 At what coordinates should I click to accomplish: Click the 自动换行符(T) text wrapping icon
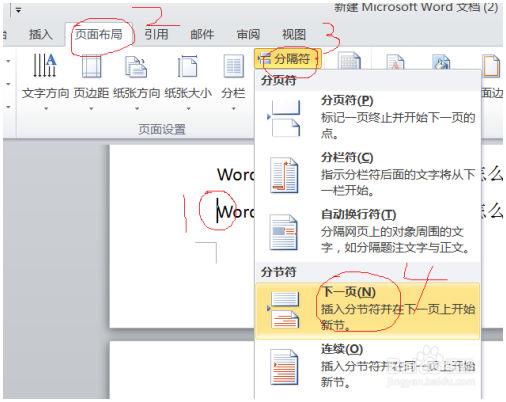pos(283,232)
